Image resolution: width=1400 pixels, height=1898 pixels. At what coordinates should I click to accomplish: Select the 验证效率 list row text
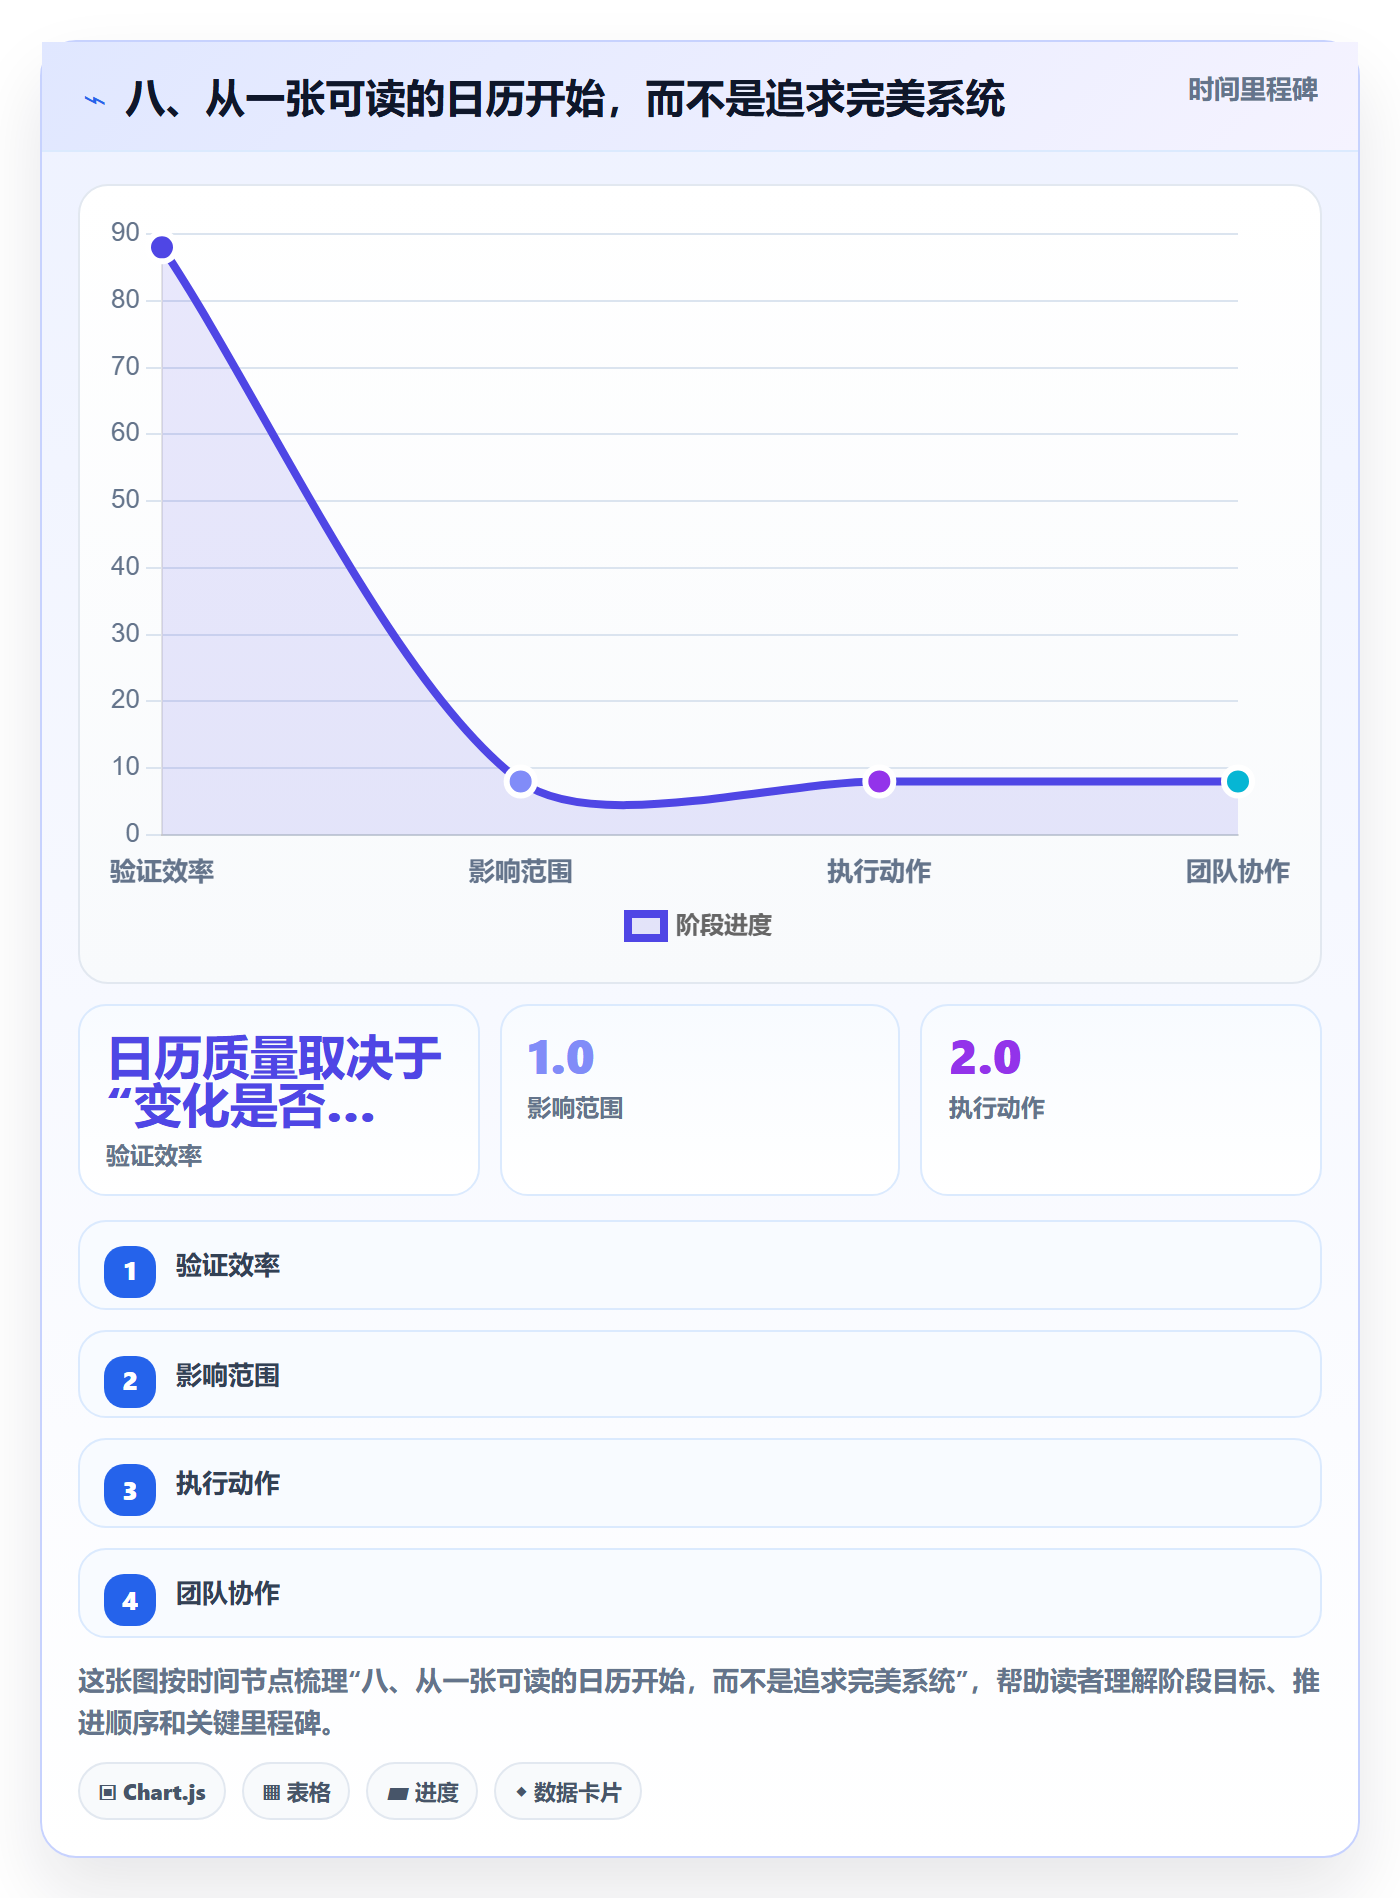[x=228, y=1266]
